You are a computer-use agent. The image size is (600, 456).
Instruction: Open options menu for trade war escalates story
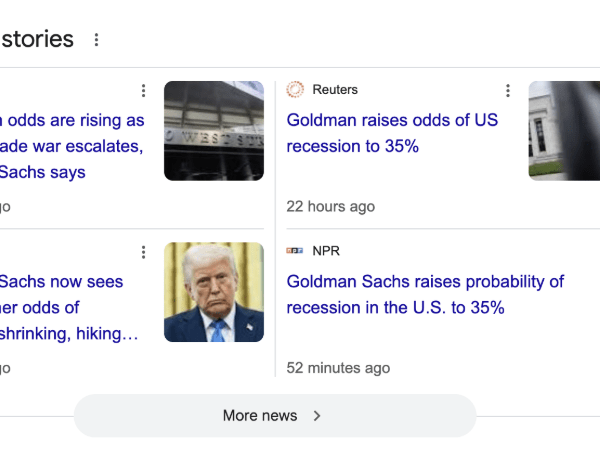(x=143, y=91)
